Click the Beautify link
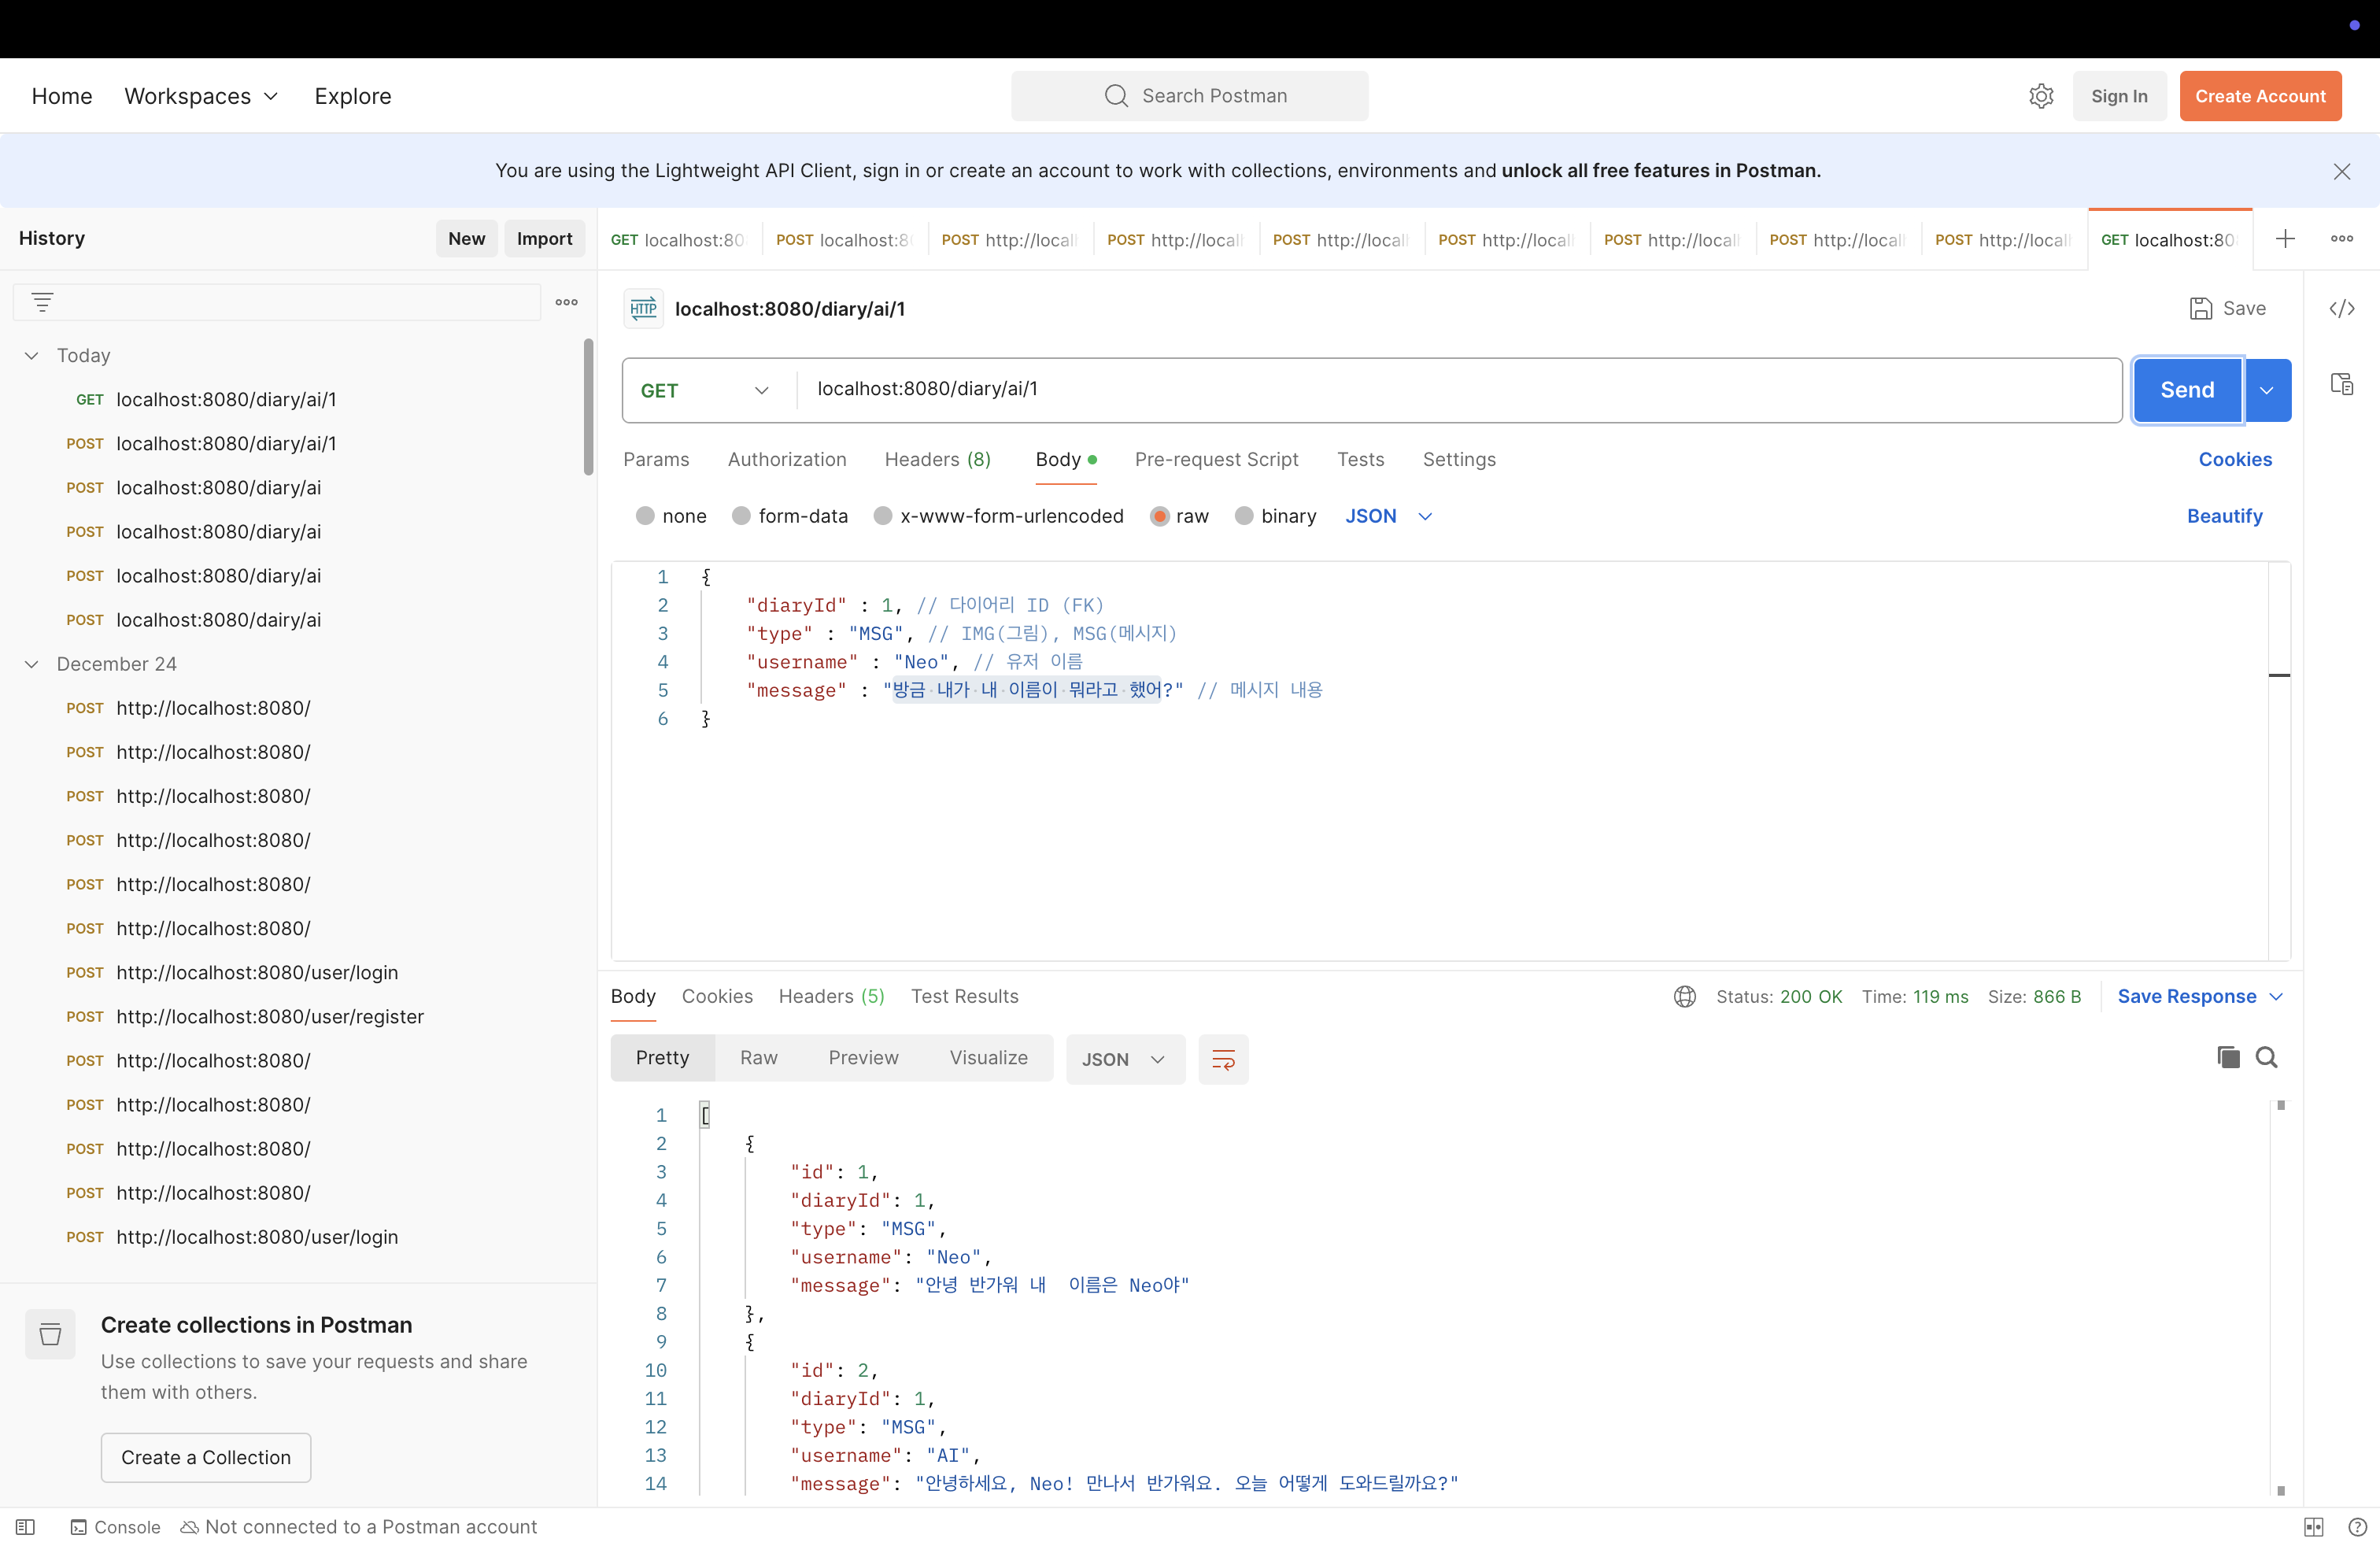Image resolution: width=2380 pixels, height=1546 pixels. coord(2224,516)
